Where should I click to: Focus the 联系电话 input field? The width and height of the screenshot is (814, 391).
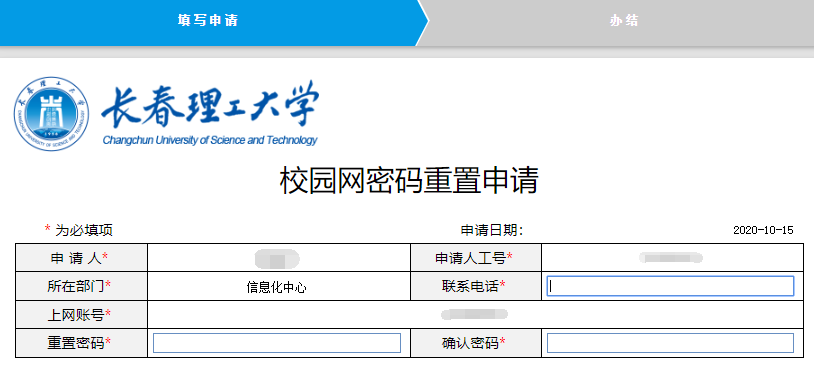click(670, 286)
